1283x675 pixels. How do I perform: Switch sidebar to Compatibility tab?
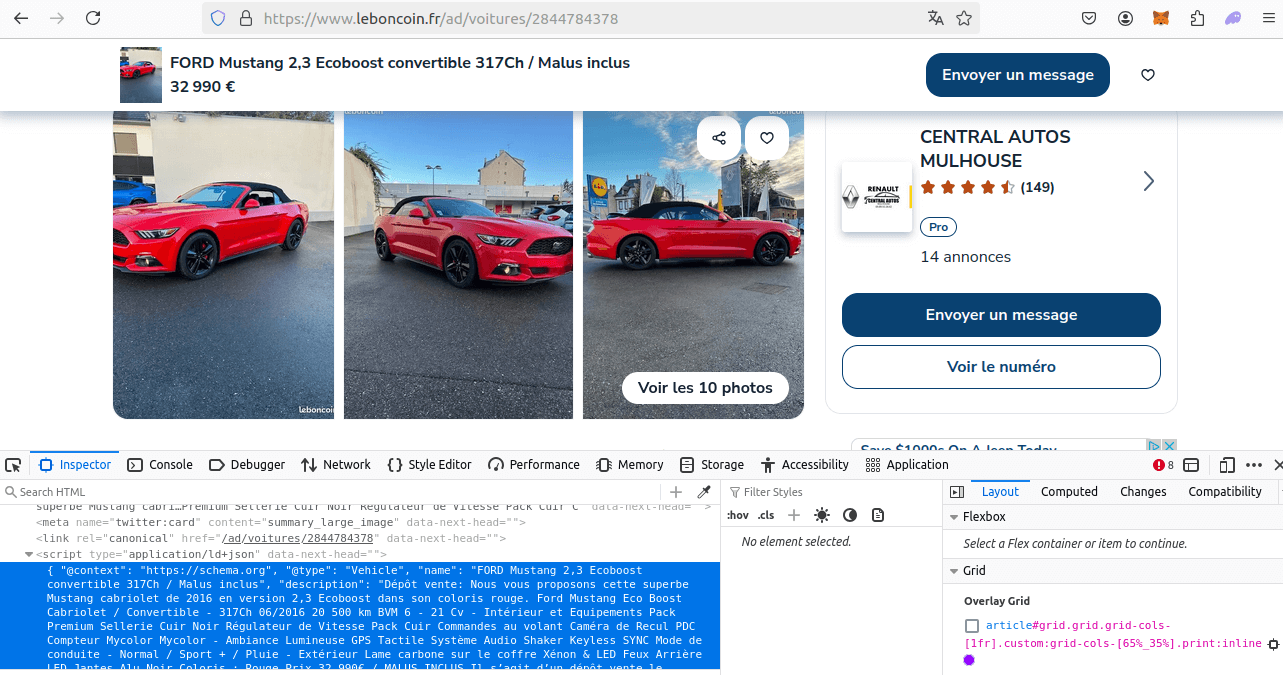(1225, 492)
